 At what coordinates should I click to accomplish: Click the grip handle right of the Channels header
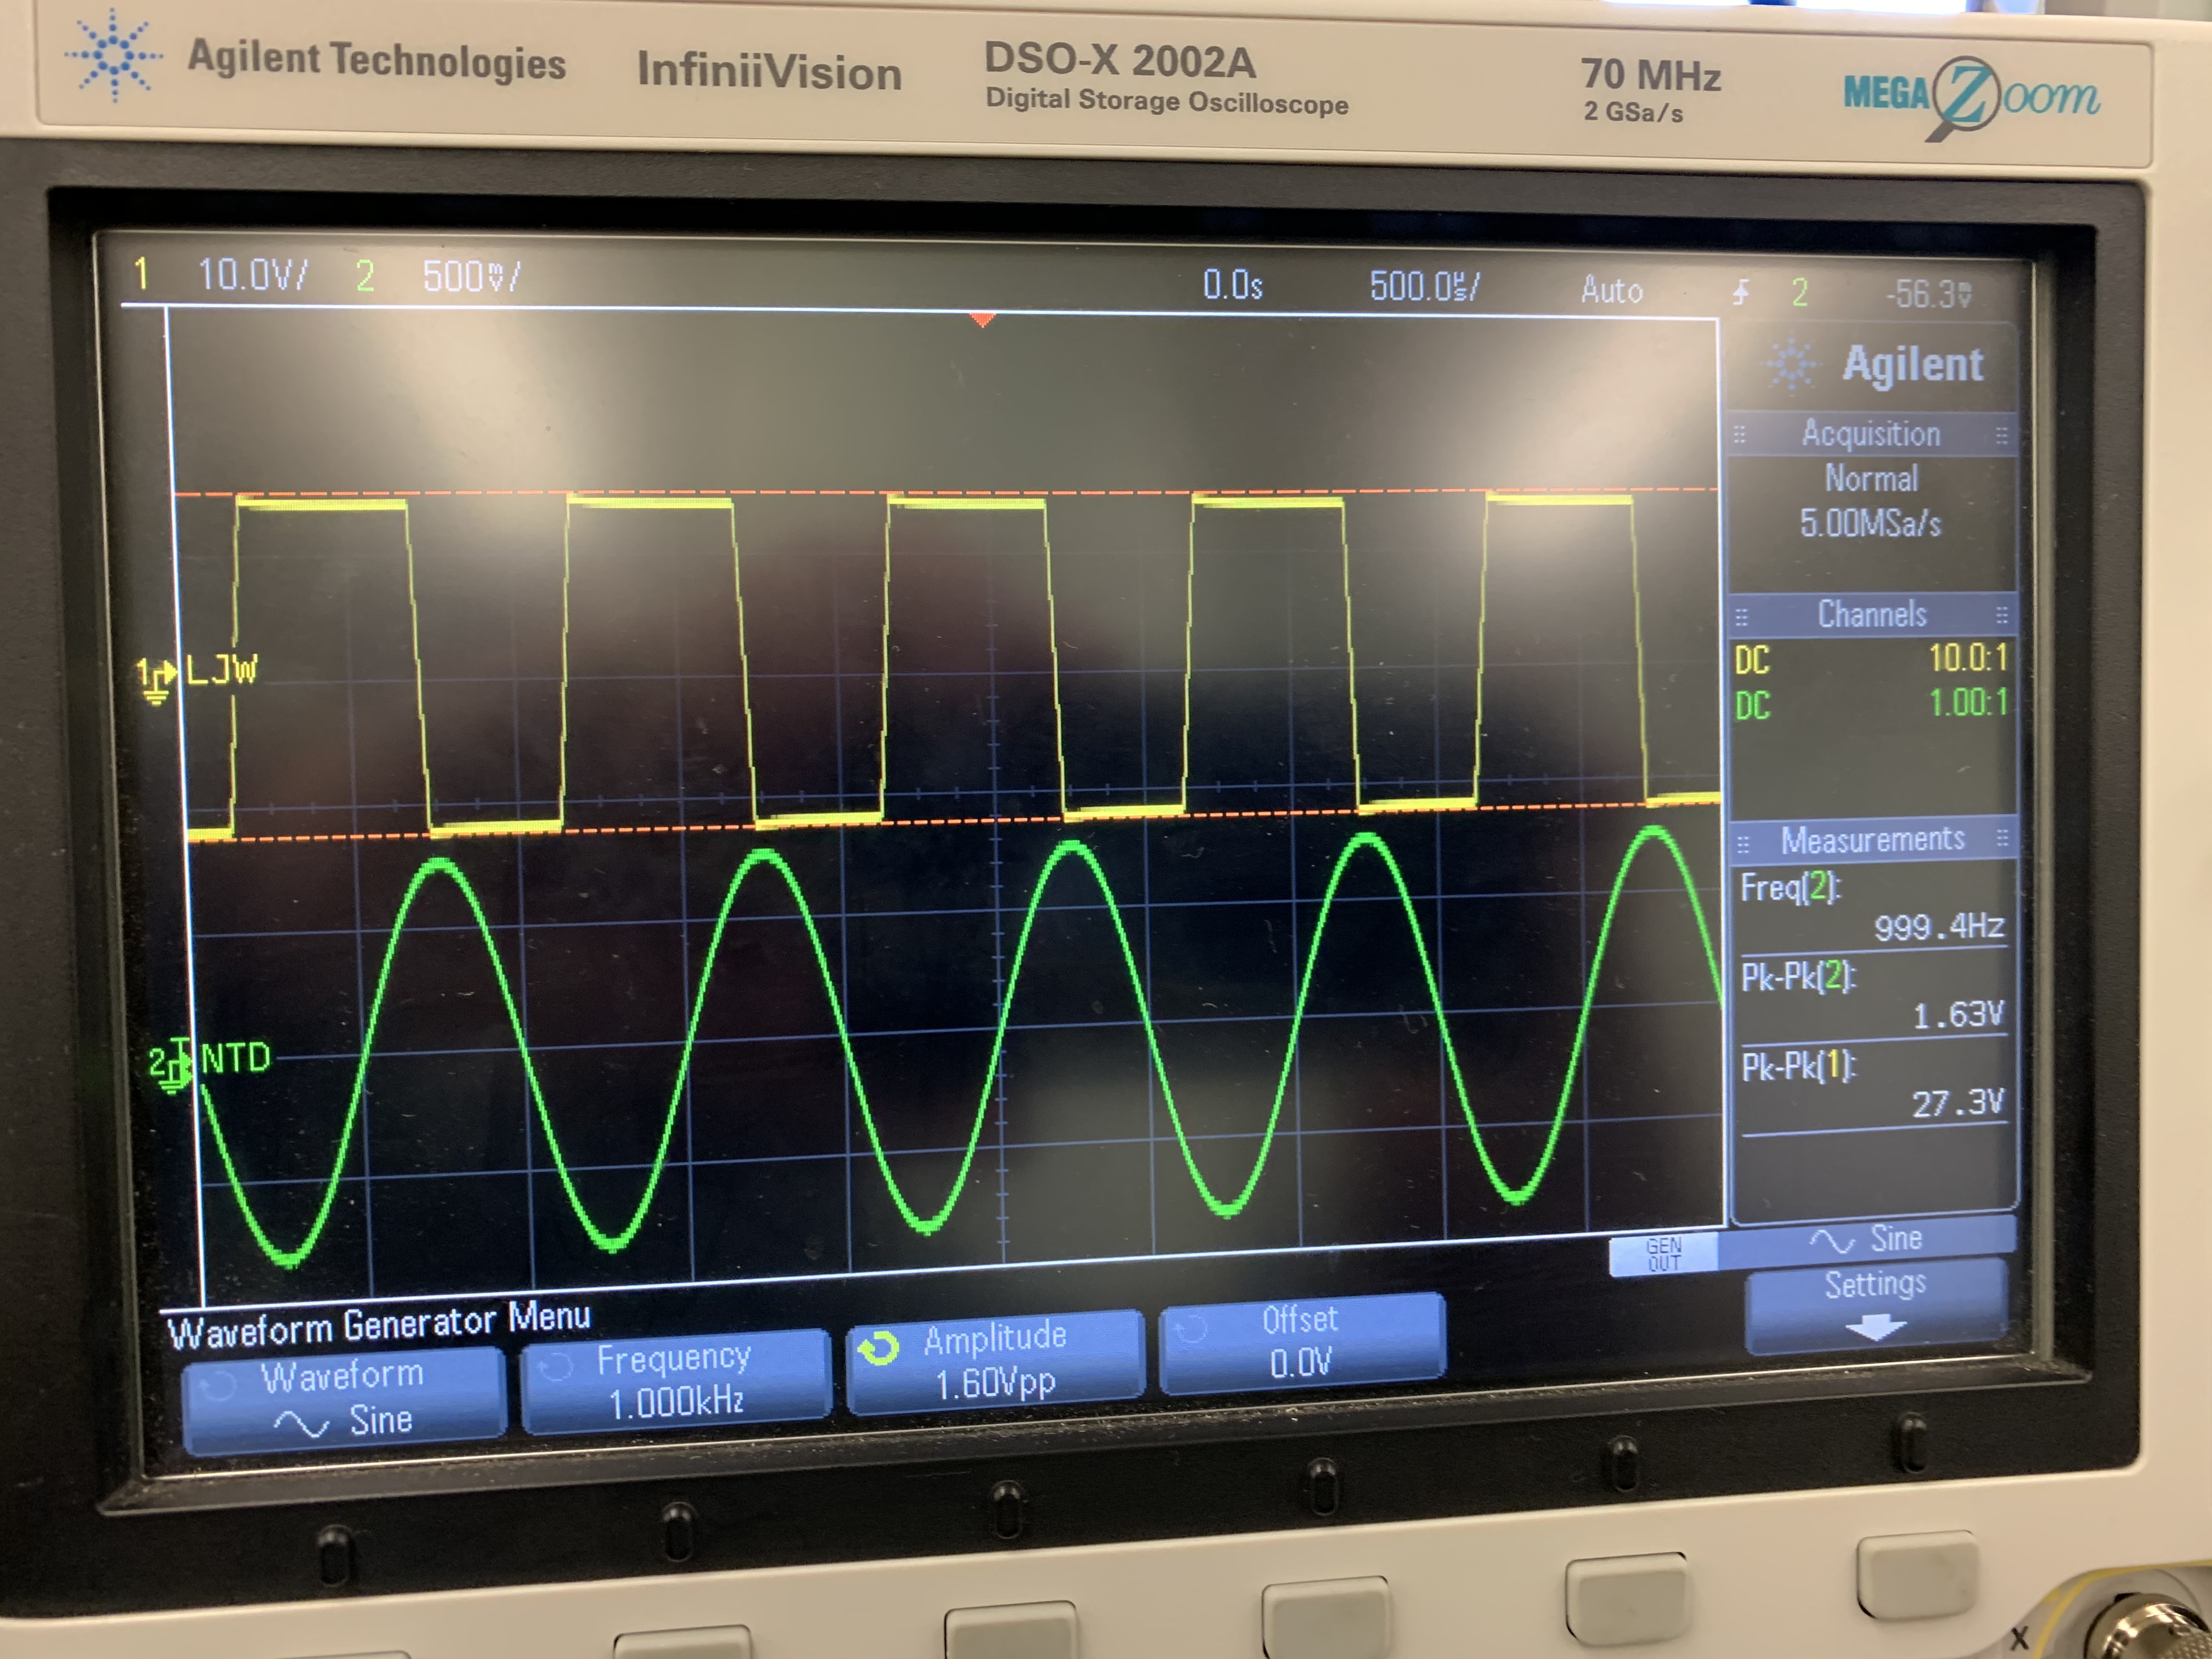point(2001,614)
